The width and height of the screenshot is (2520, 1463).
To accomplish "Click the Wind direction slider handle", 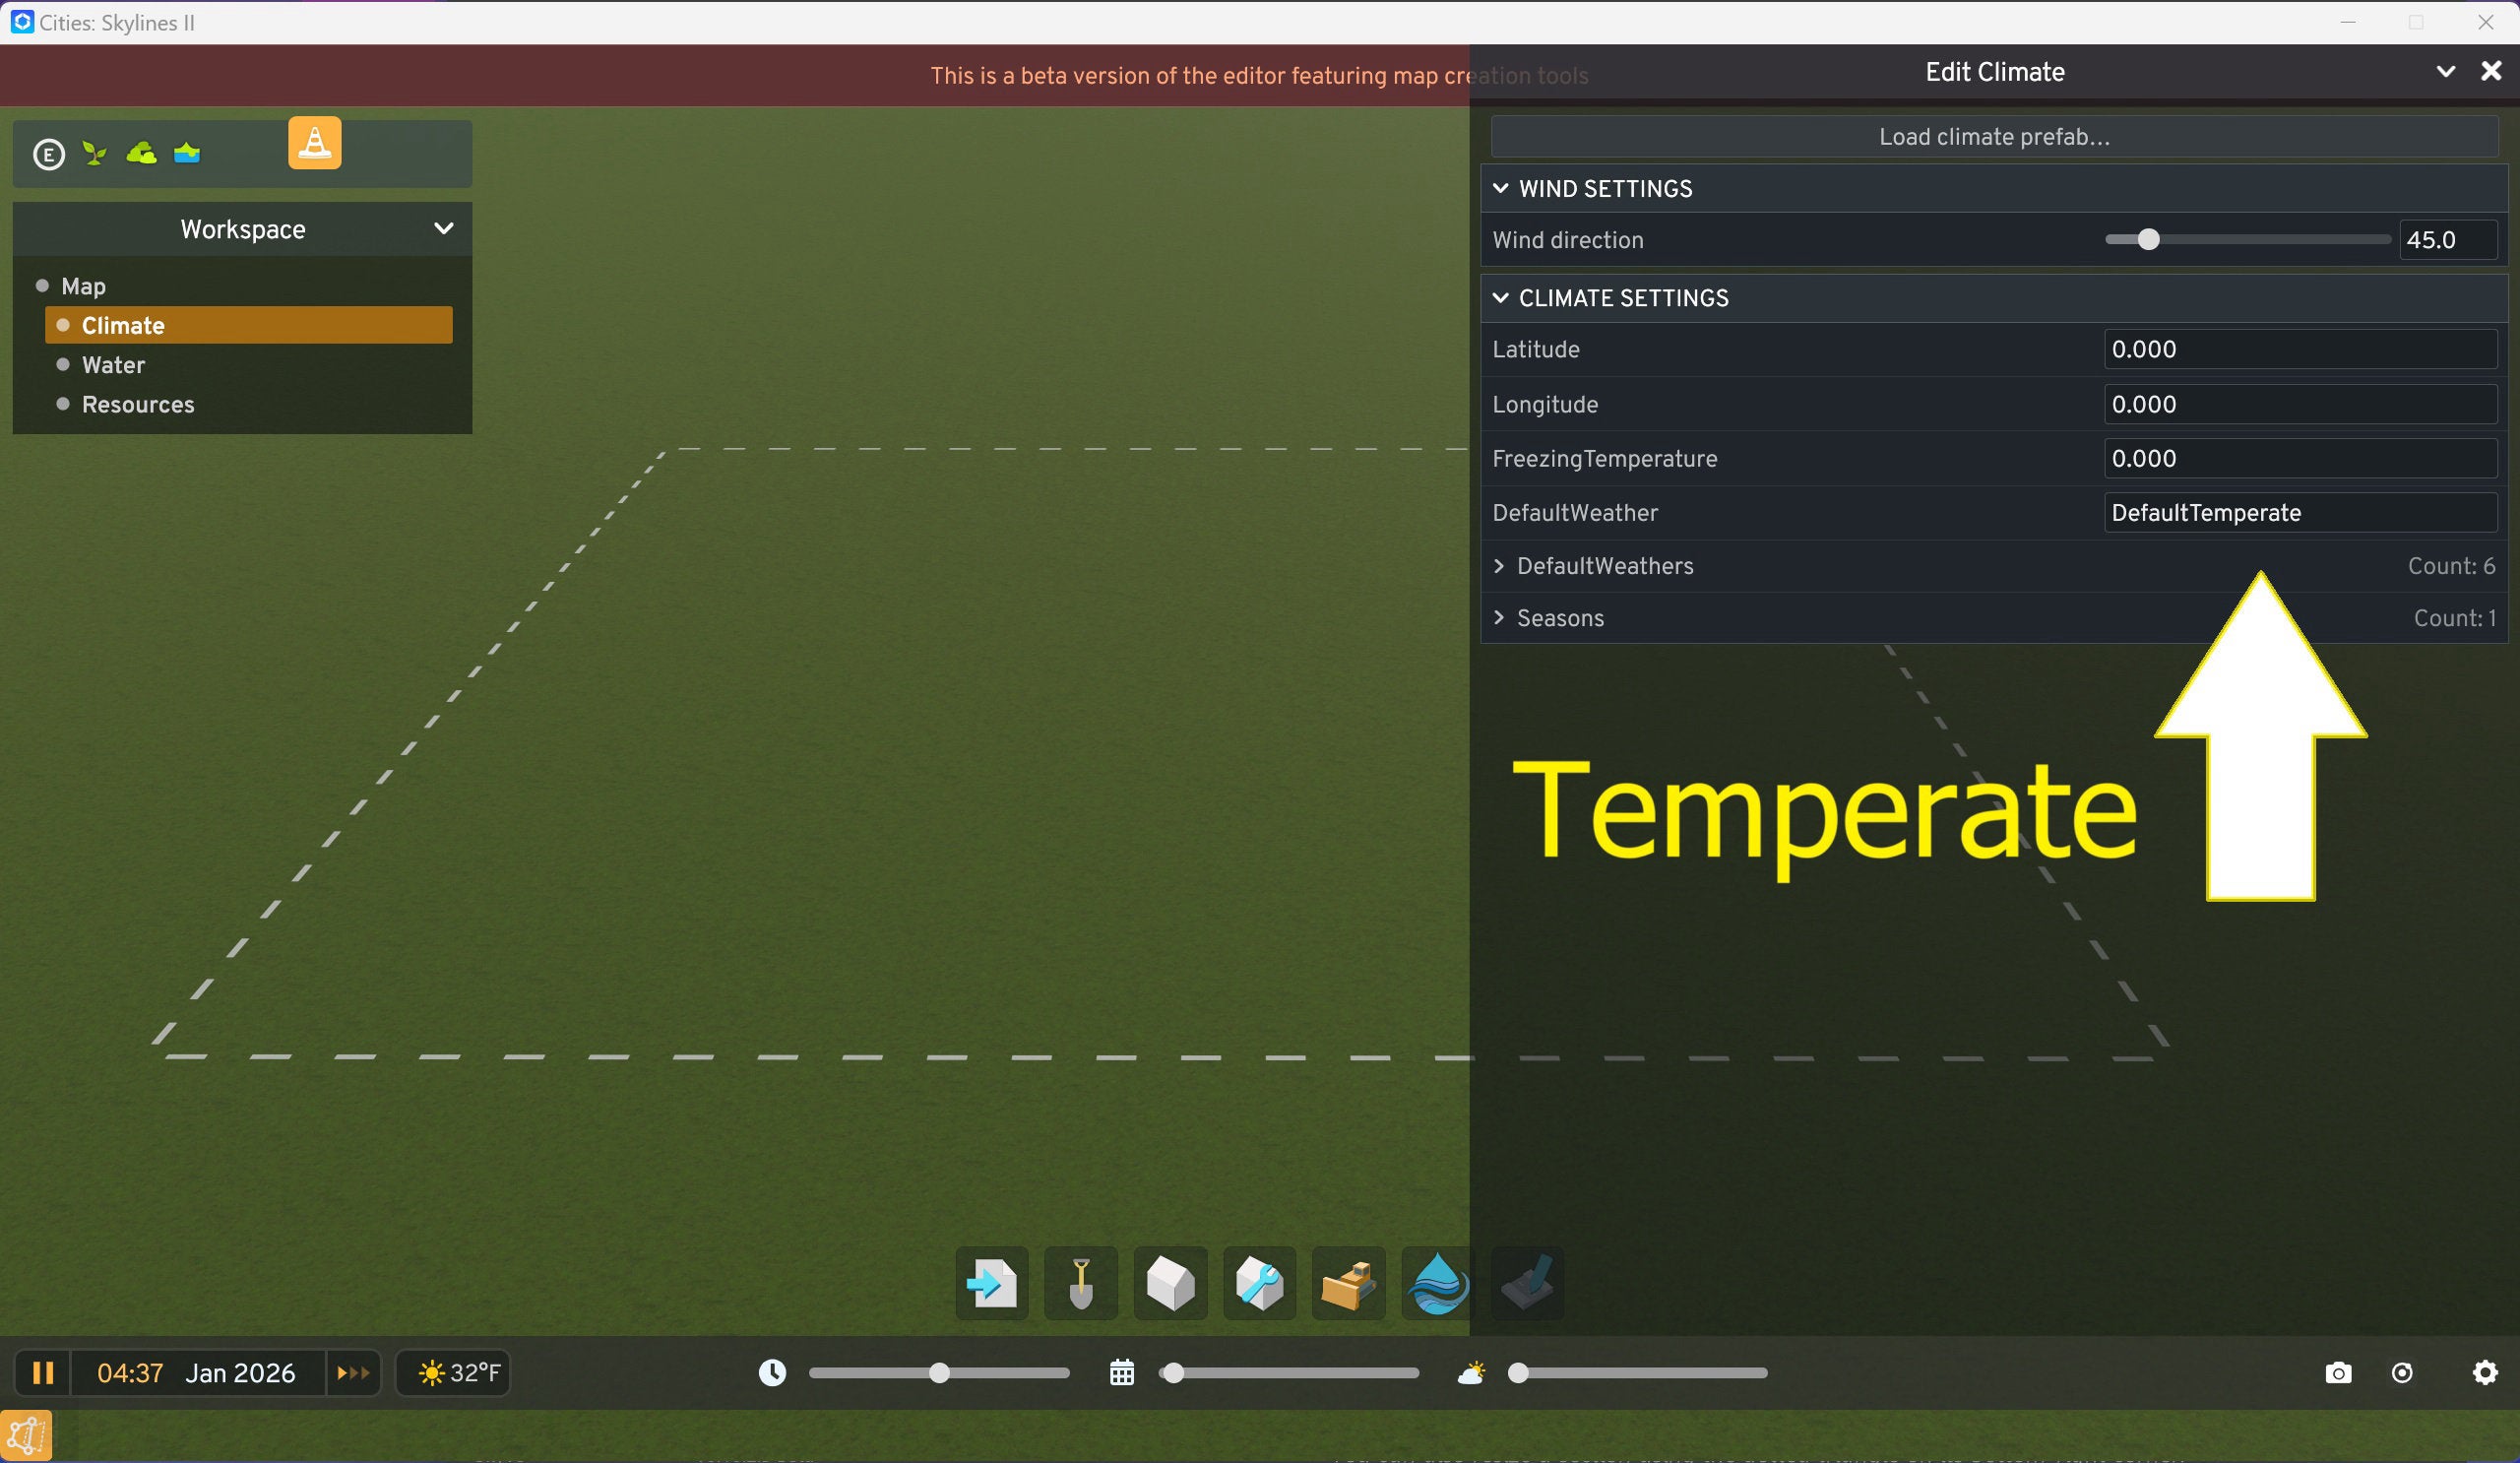I will coord(2148,240).
